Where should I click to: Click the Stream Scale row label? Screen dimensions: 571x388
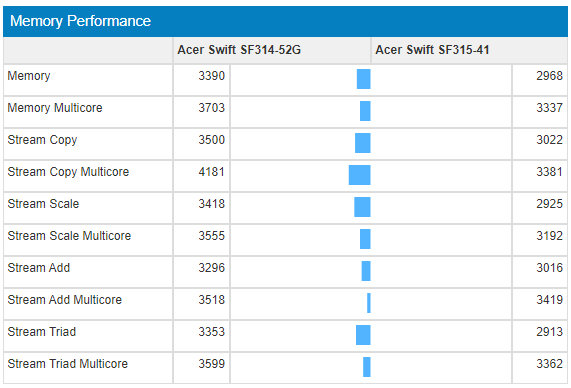tap(43, 204)
